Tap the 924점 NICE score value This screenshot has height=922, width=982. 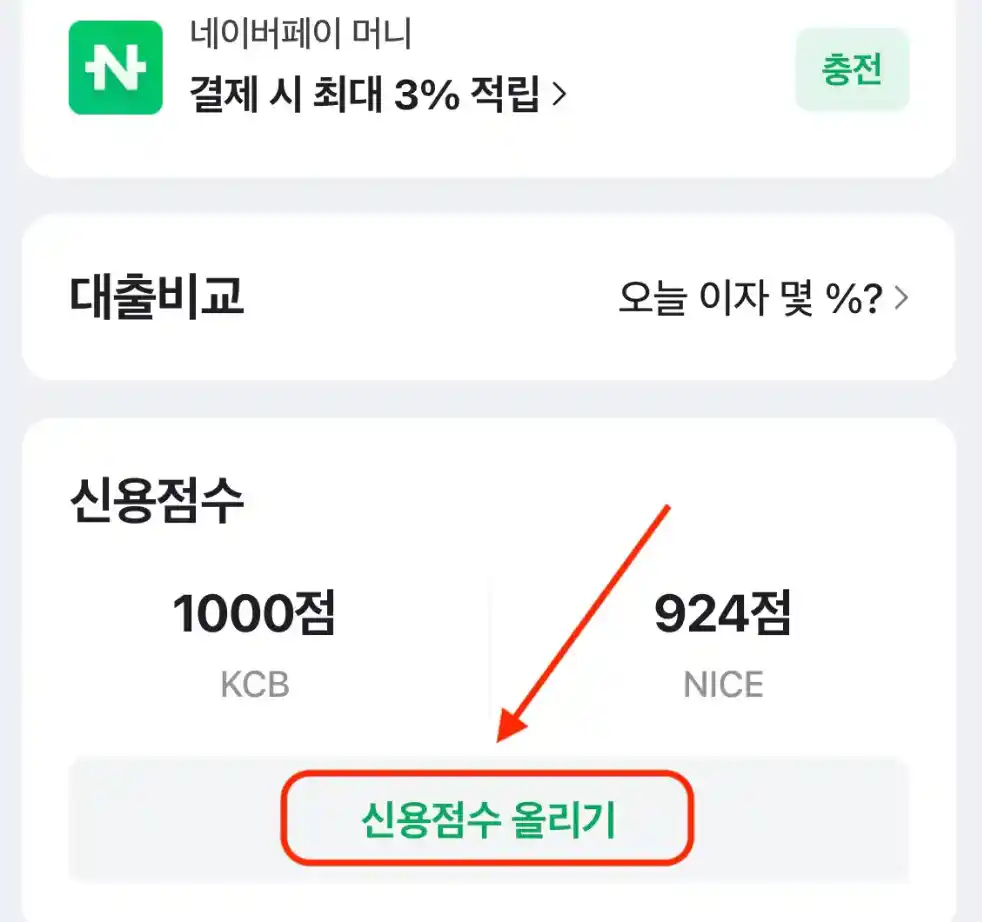coord(723,614)
